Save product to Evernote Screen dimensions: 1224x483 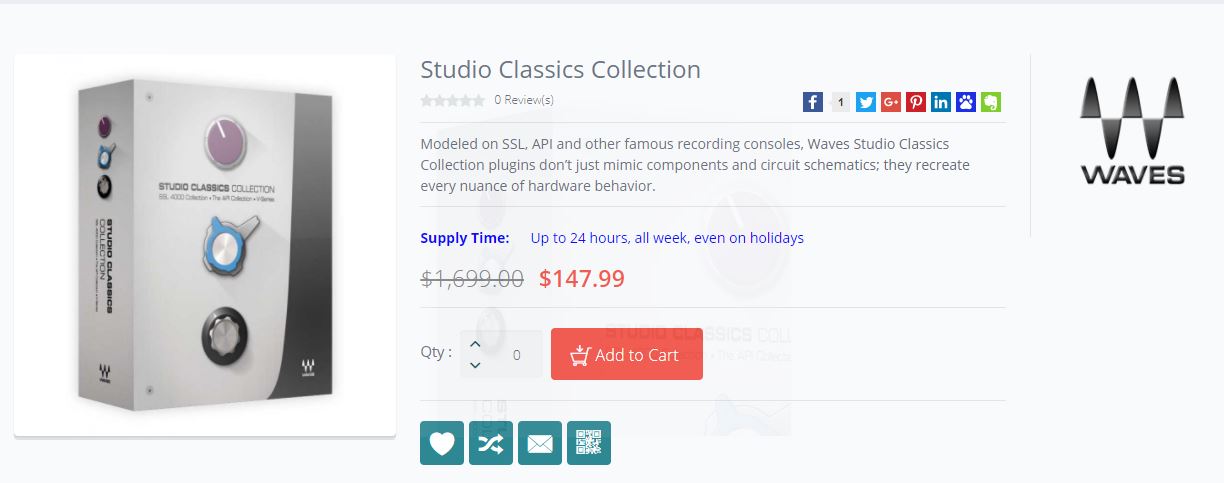[991, 102]
